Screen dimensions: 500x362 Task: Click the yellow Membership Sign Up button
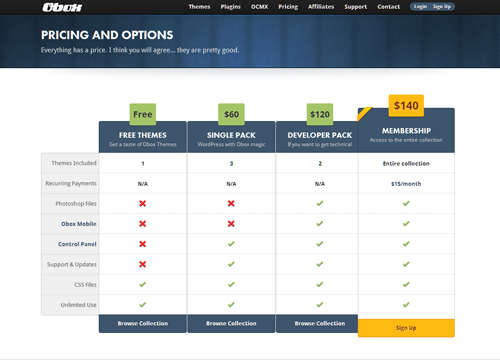[x=406, y=328]
